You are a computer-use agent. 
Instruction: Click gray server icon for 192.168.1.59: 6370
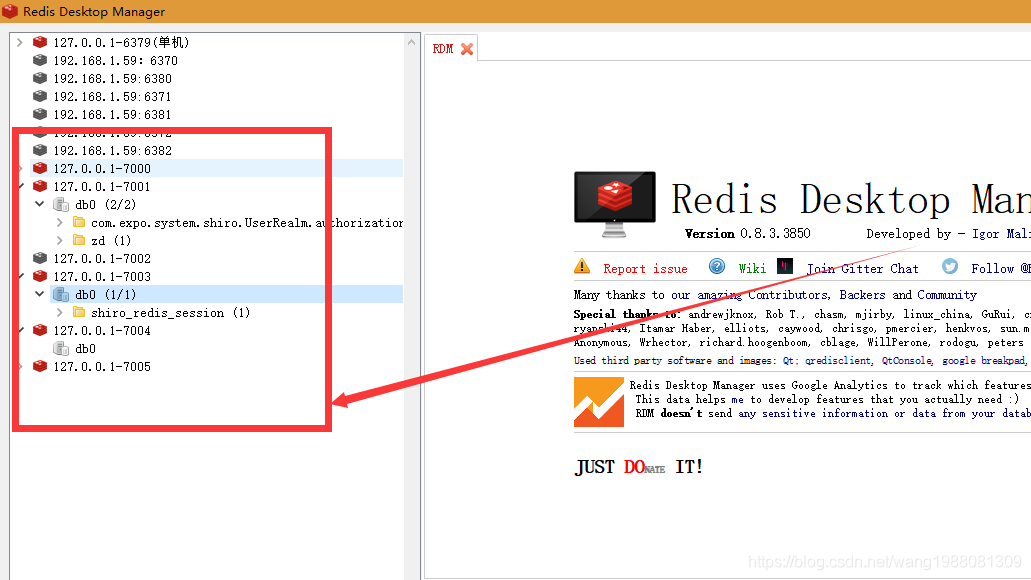40,60
